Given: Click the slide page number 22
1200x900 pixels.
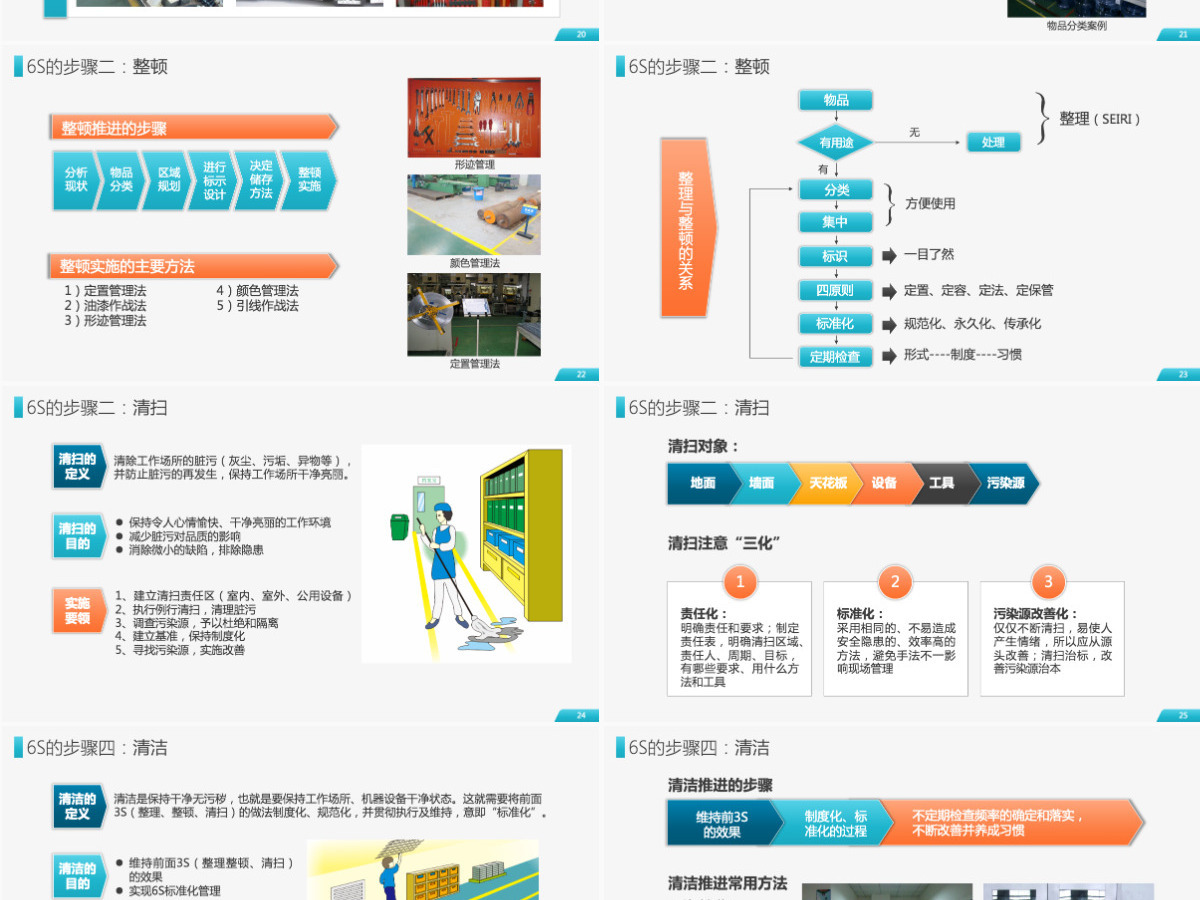Looking at the screenshot, I should click(x=582, y=376).
